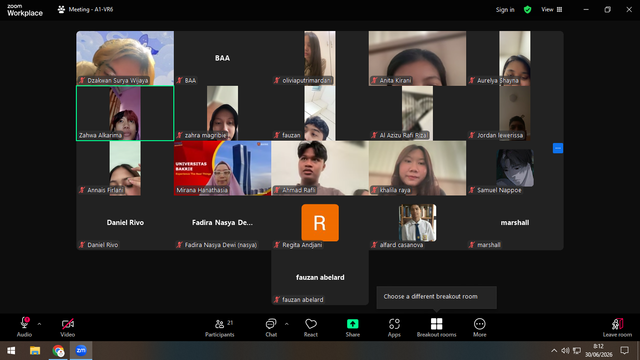The width and height of the screenshot is (640, 360).
Task: Open Google Chrome from the taskbar
Action: [58, 351]
